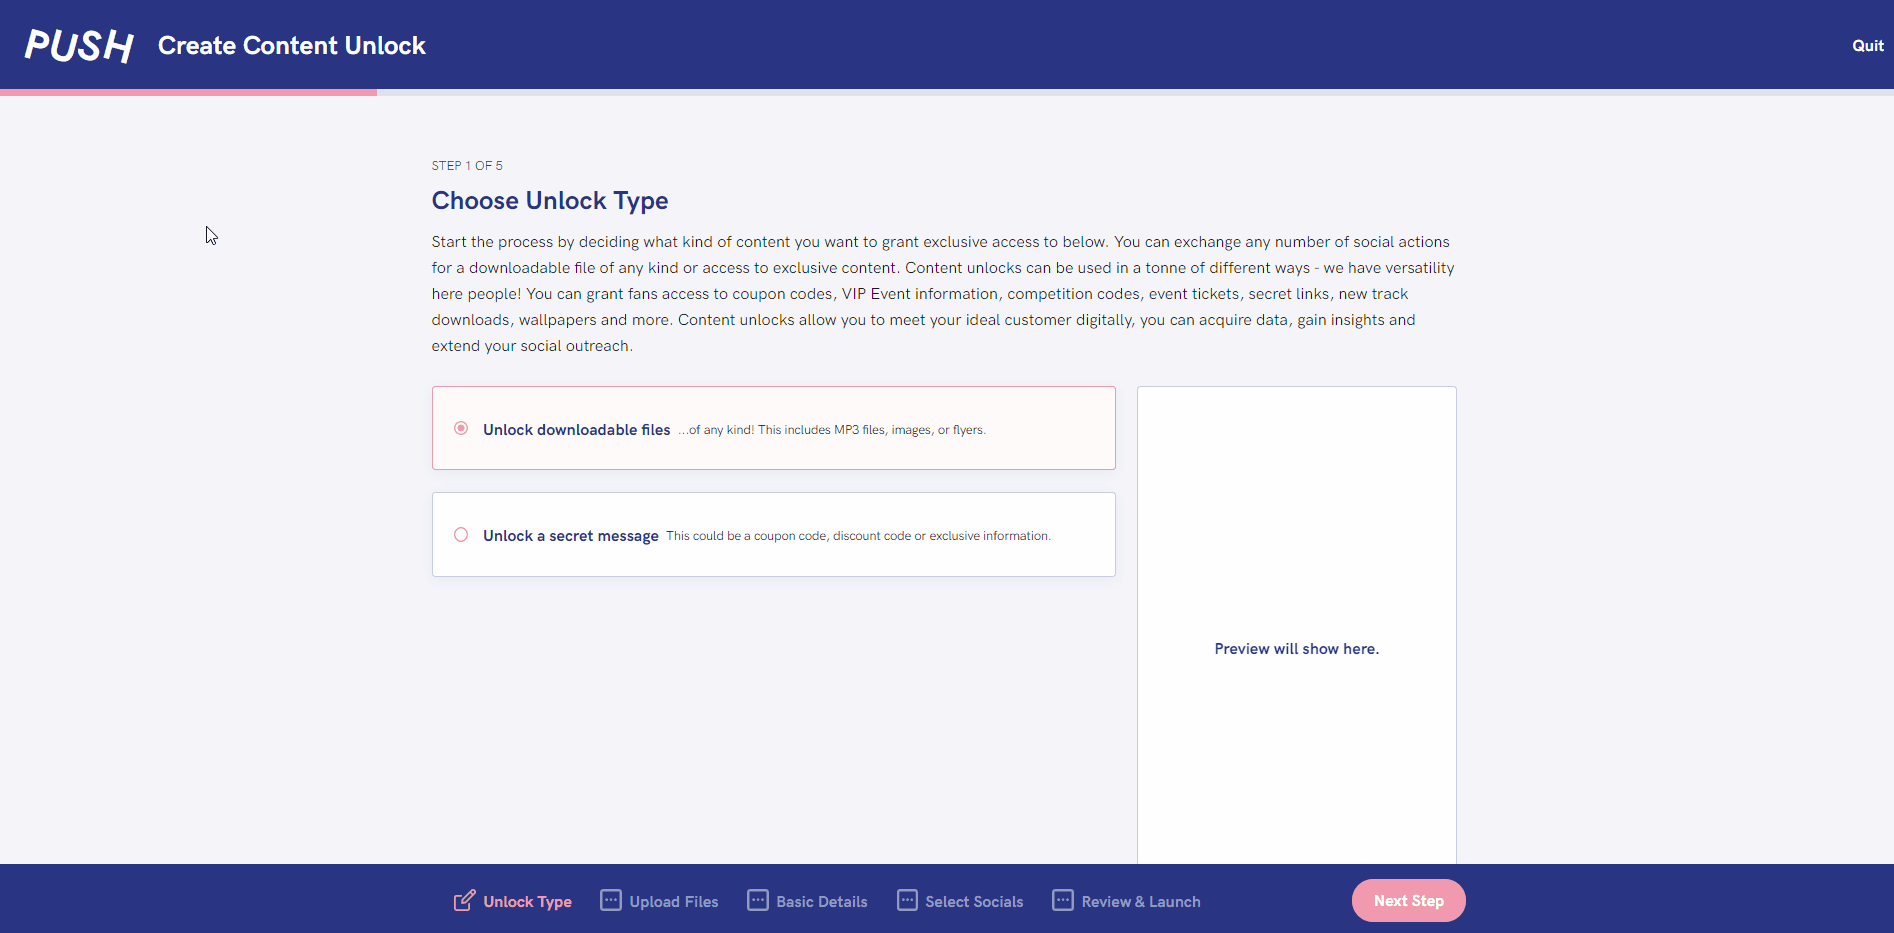This screenshot has height=933, width=1894.
Task: Go to the Select Socials step label
Action: (974, 902)
